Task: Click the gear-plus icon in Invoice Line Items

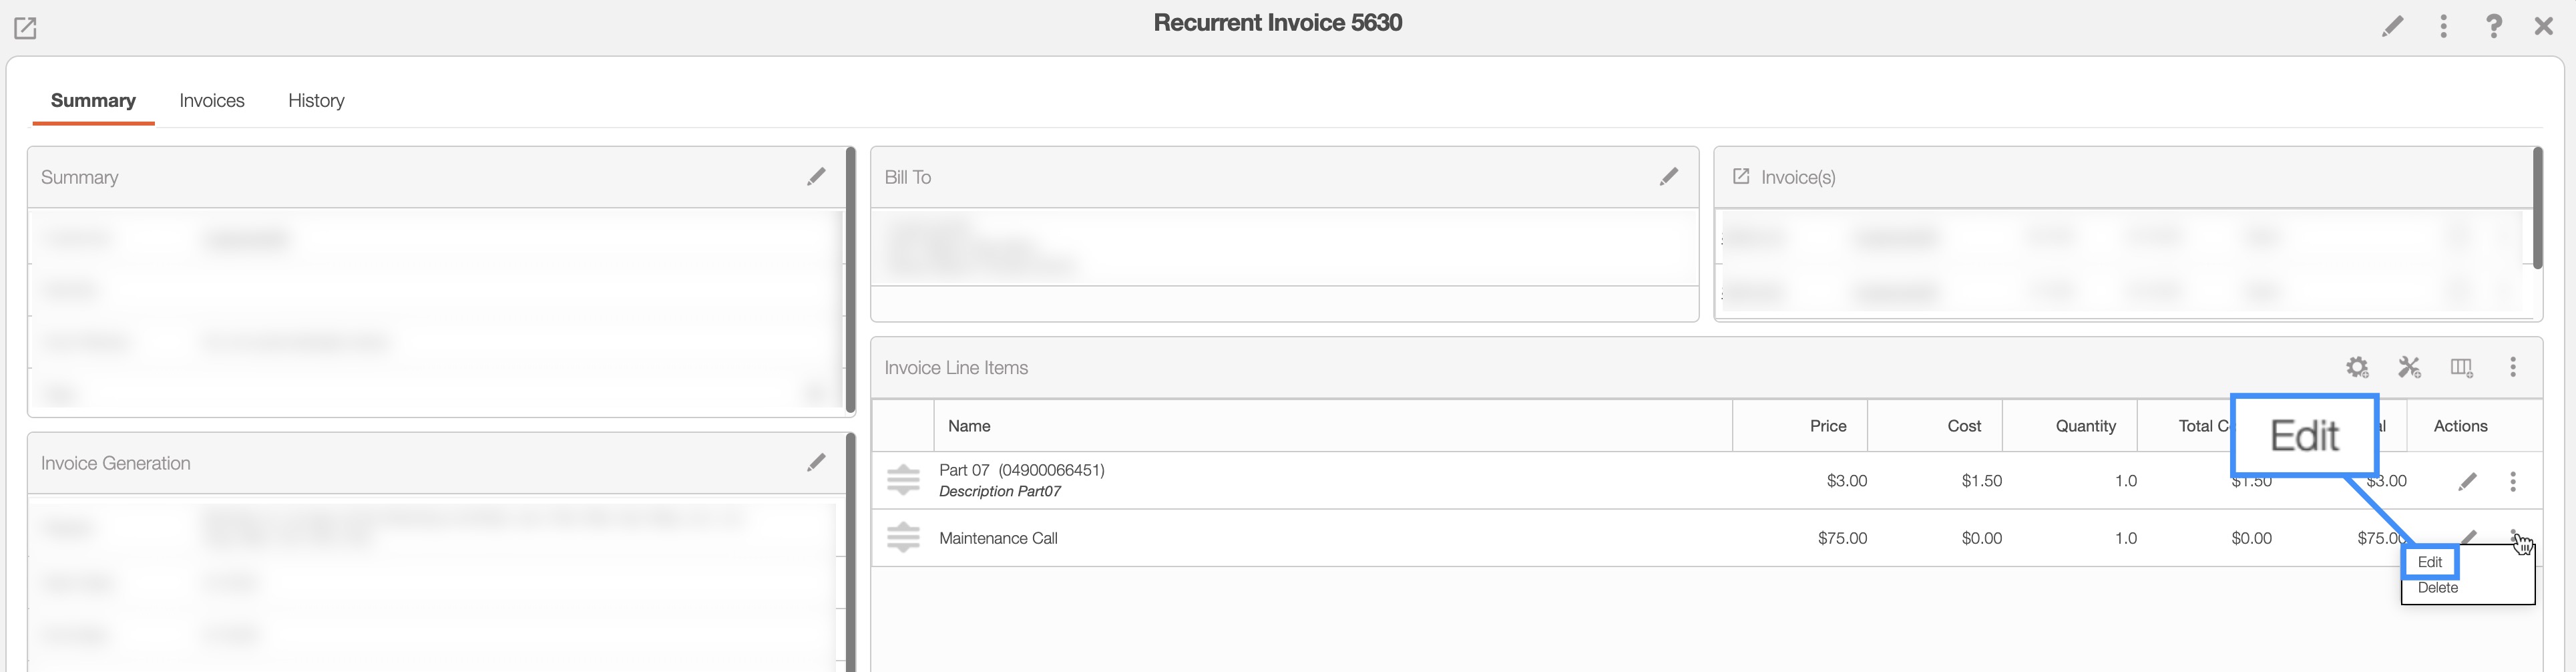Action: click(x=2357, y=368)
